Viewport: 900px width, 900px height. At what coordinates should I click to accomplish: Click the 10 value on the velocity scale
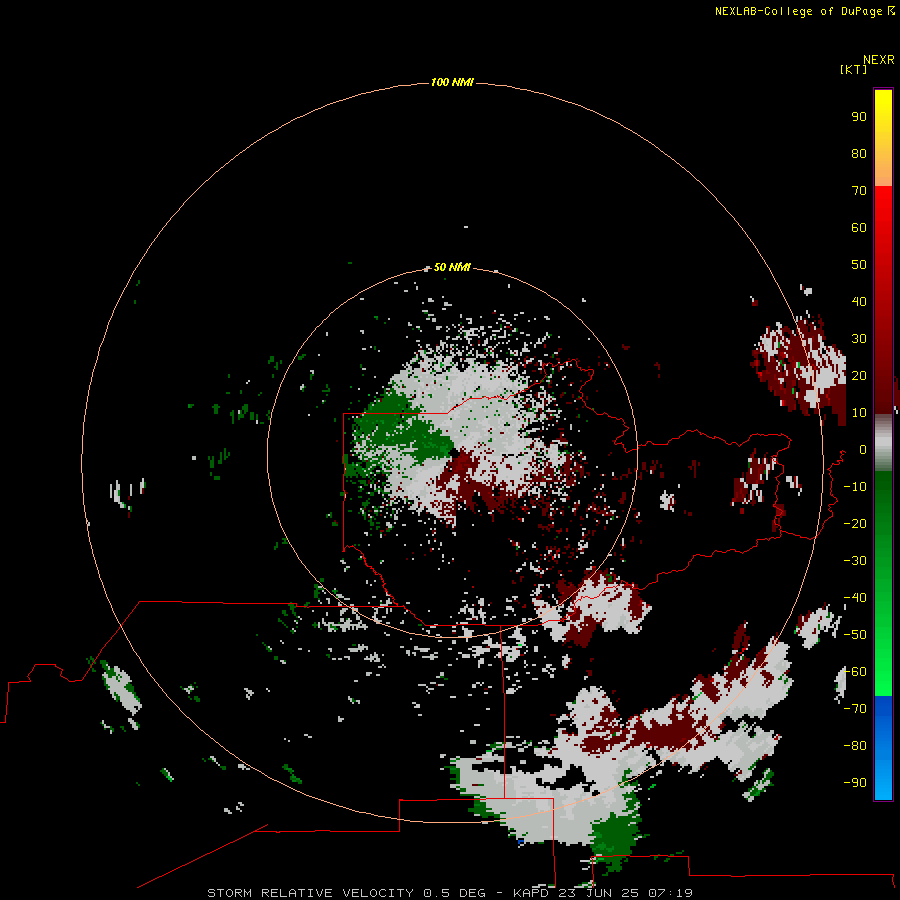point(859,413)
